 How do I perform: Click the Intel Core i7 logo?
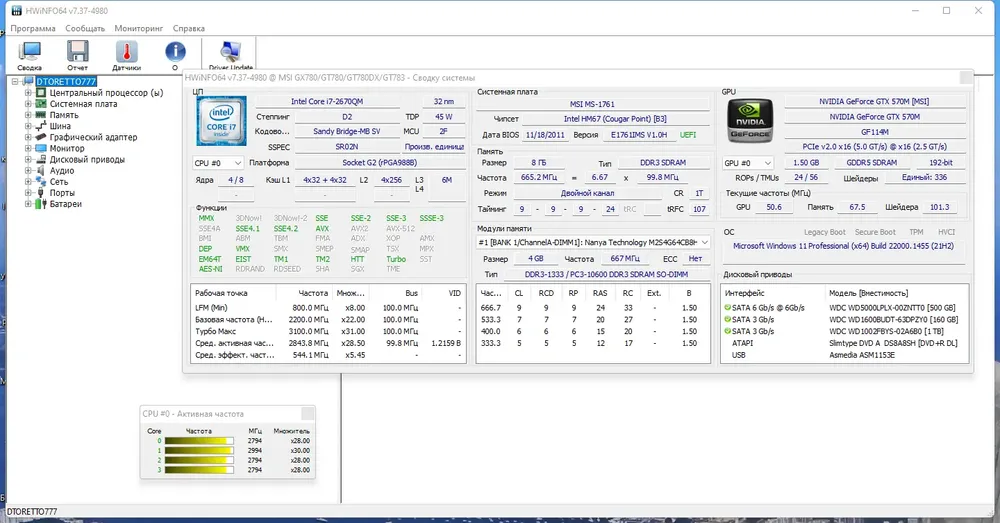tap(221, 121)
